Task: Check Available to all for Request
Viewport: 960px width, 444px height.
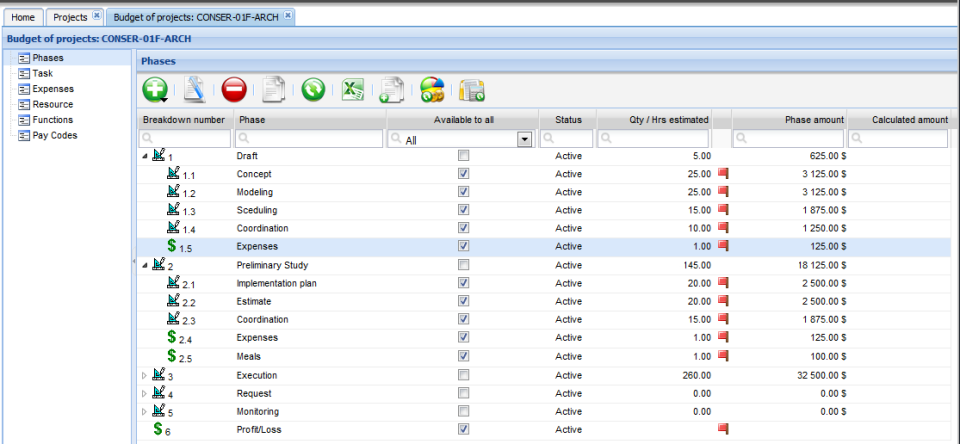Action: coord(463,393)
